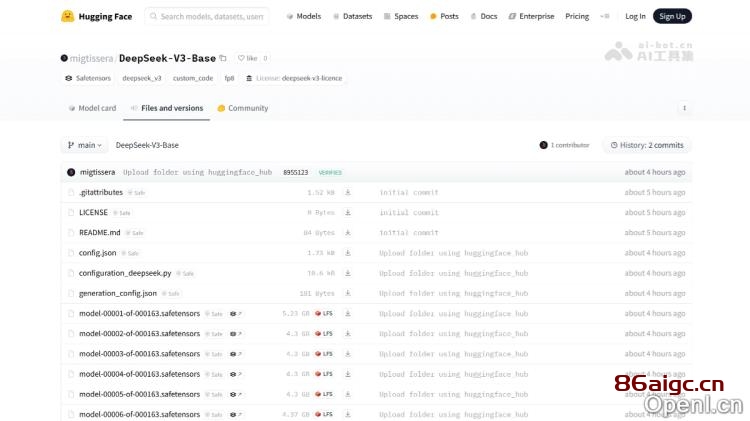Open tensor viewer for model-00002 safetensors
Image resolution: width=750 pixels, height=421 pixels.
(x=235, y=334)
